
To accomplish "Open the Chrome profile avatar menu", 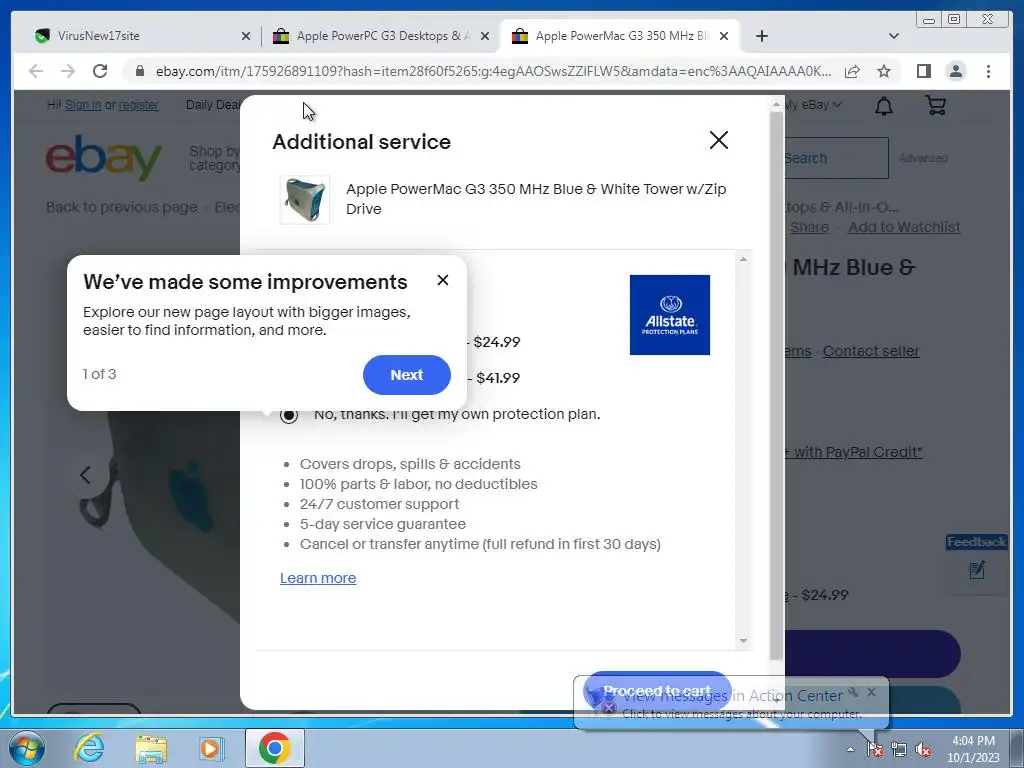I will pos(956,71).
